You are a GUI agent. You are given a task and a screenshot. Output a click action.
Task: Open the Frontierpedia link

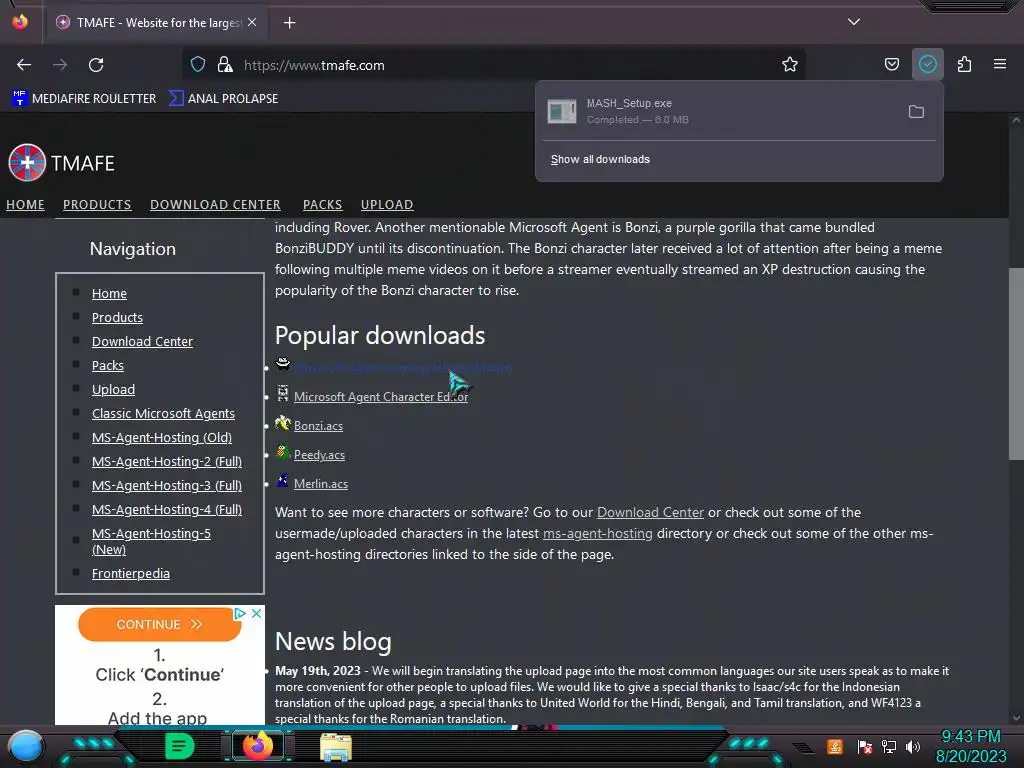[131, 573]
